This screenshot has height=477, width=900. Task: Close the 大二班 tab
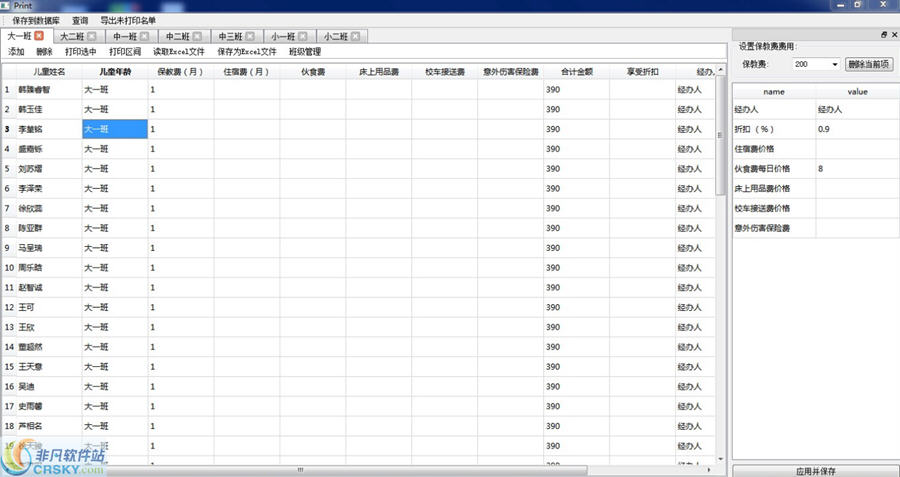tap(92, 36)
